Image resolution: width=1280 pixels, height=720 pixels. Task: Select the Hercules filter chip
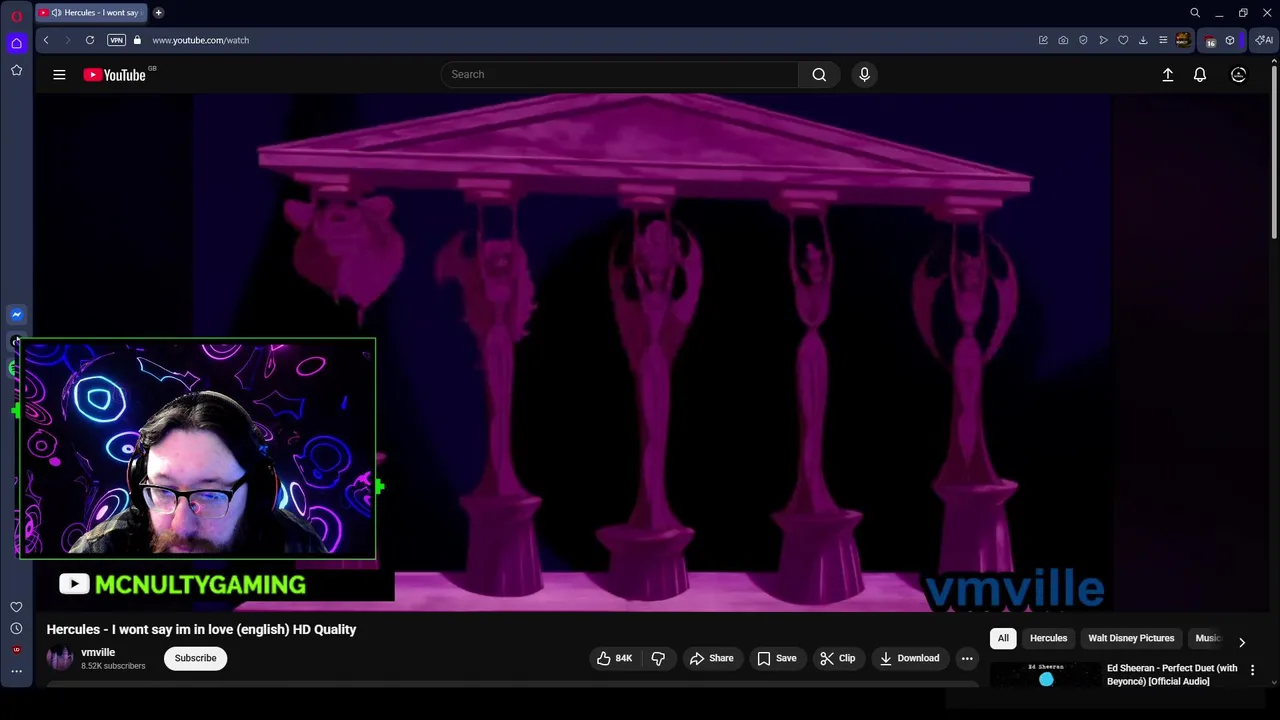pyautogui.click(x=1048, y=638)
